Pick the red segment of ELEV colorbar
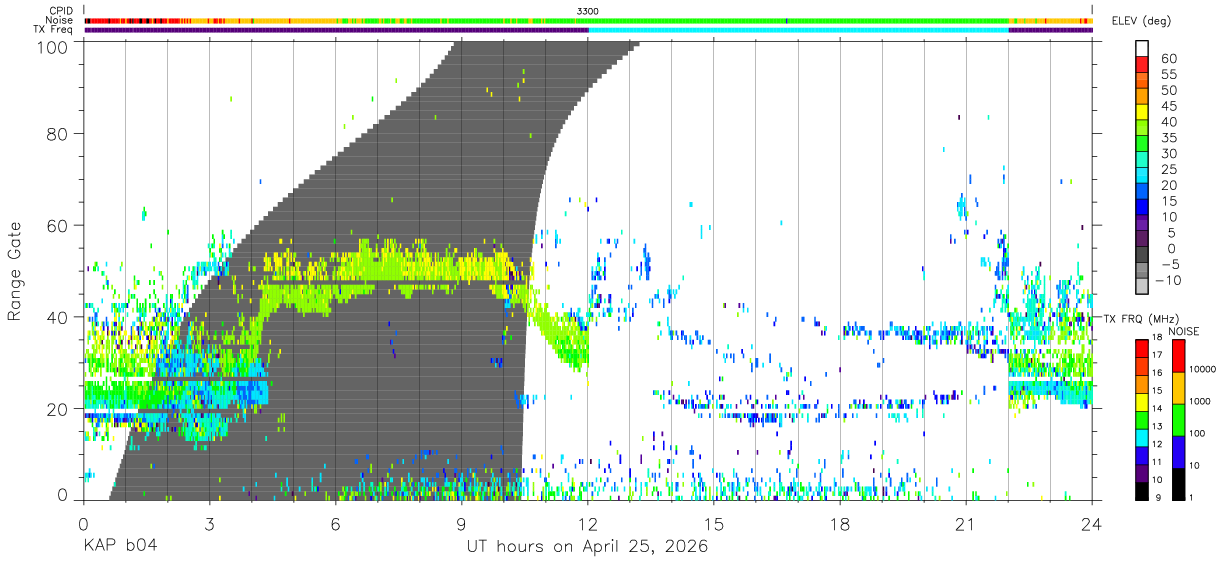The width and height of the screenshot is (1228, 567). click(1142, 63)
